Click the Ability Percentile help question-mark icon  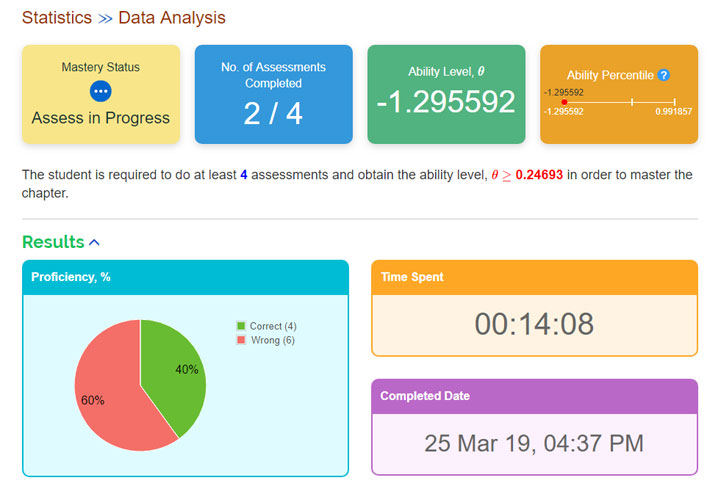[x=664, y=75]
